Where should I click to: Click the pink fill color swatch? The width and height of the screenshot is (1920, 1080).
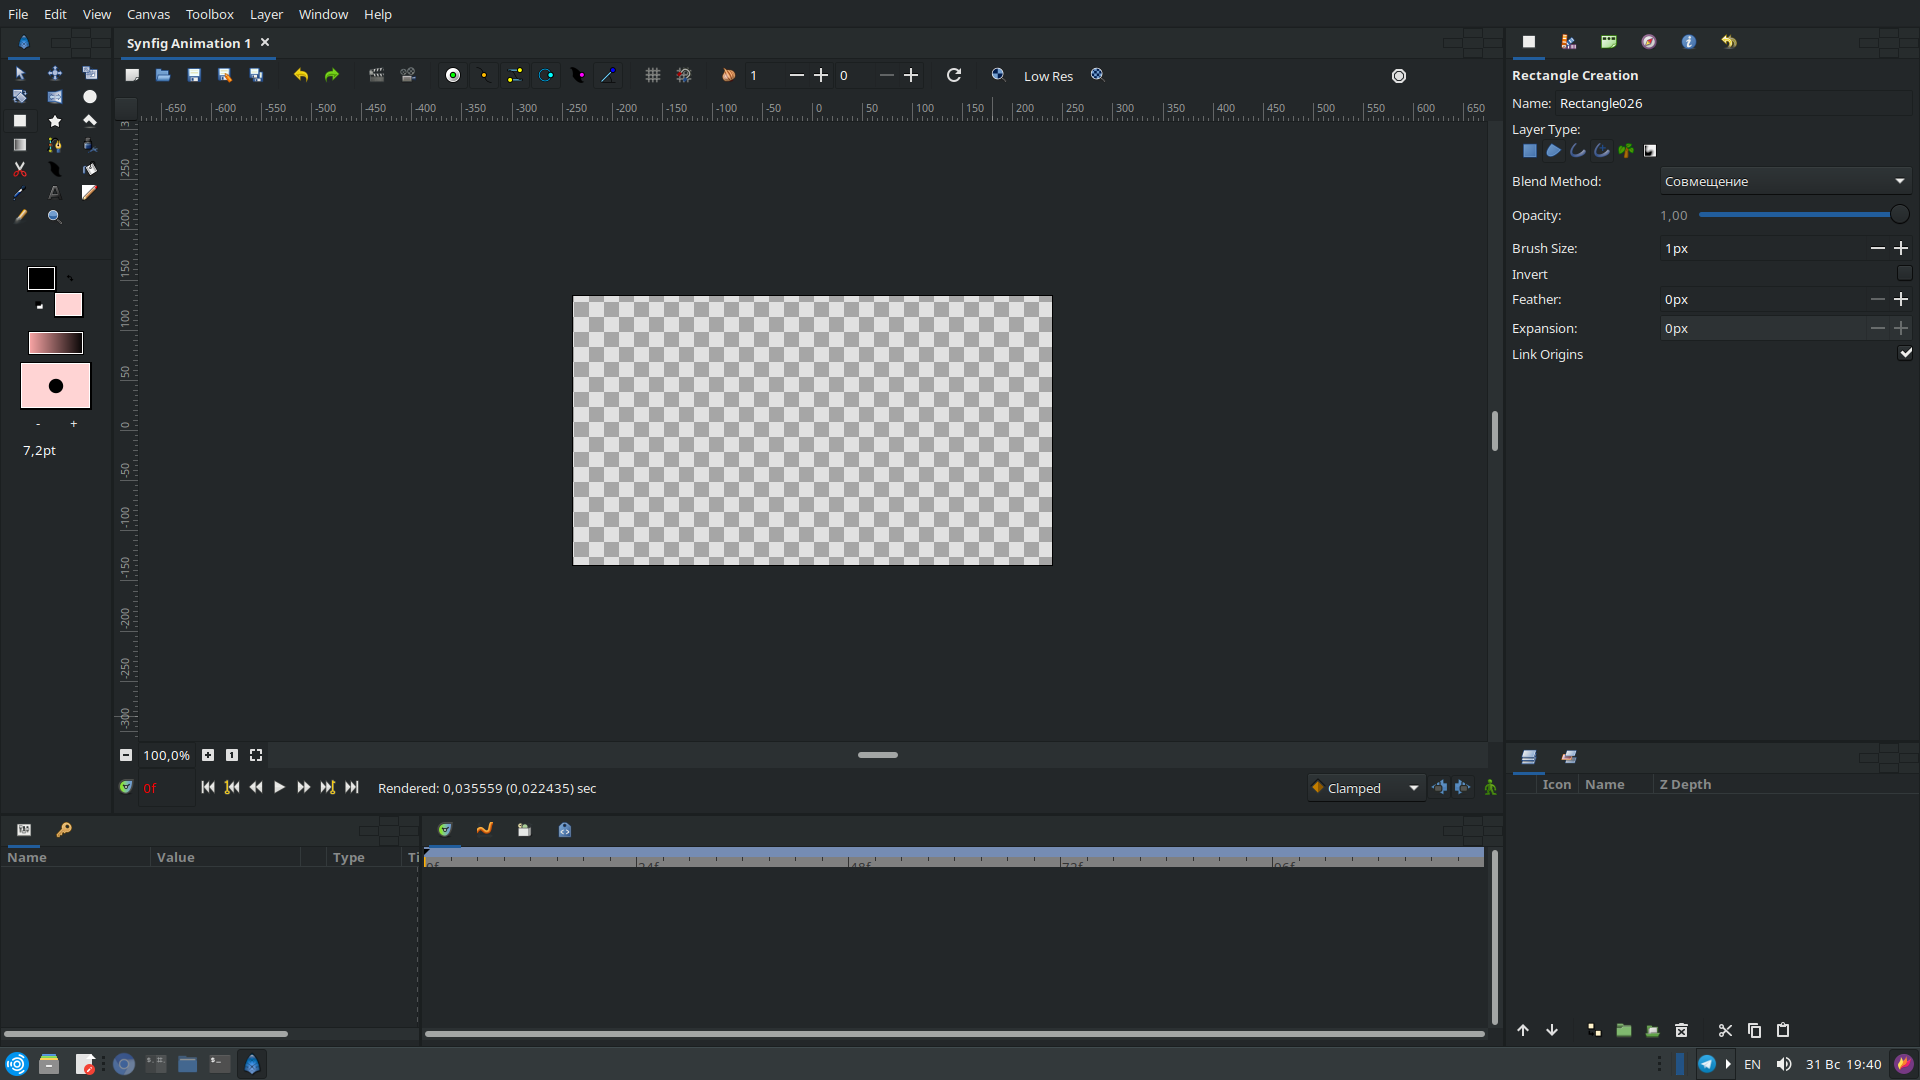(68, 304)
